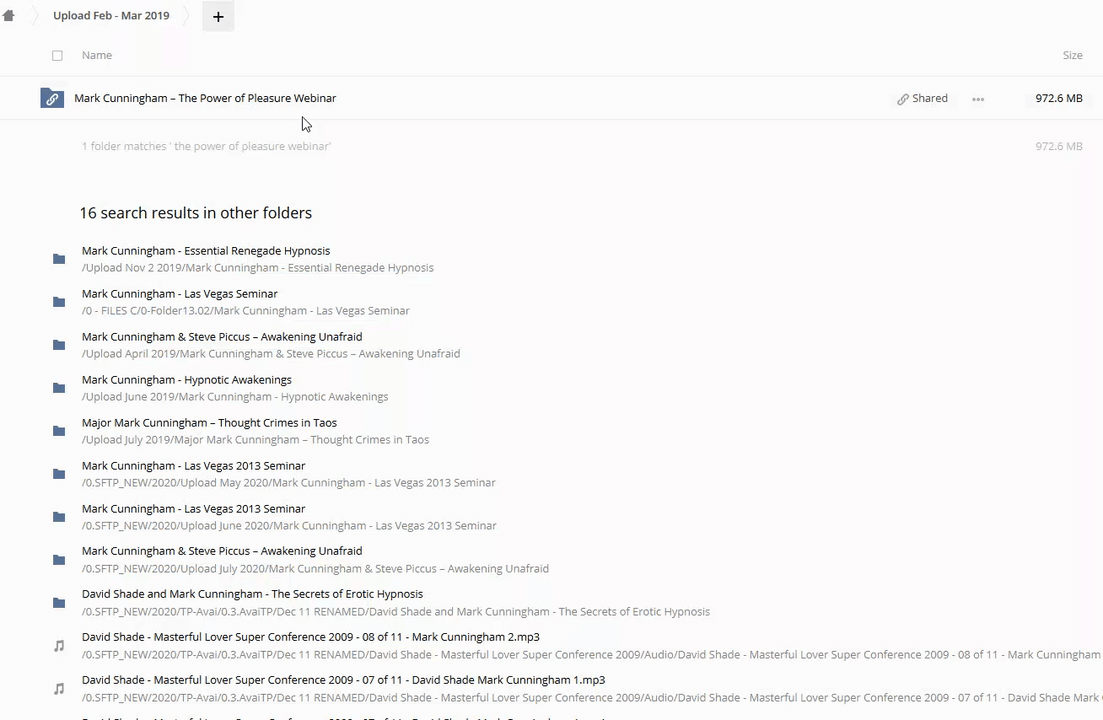
Task: Click the shared folder link icon
Action: pyautogui.click(x=52, y=98)
